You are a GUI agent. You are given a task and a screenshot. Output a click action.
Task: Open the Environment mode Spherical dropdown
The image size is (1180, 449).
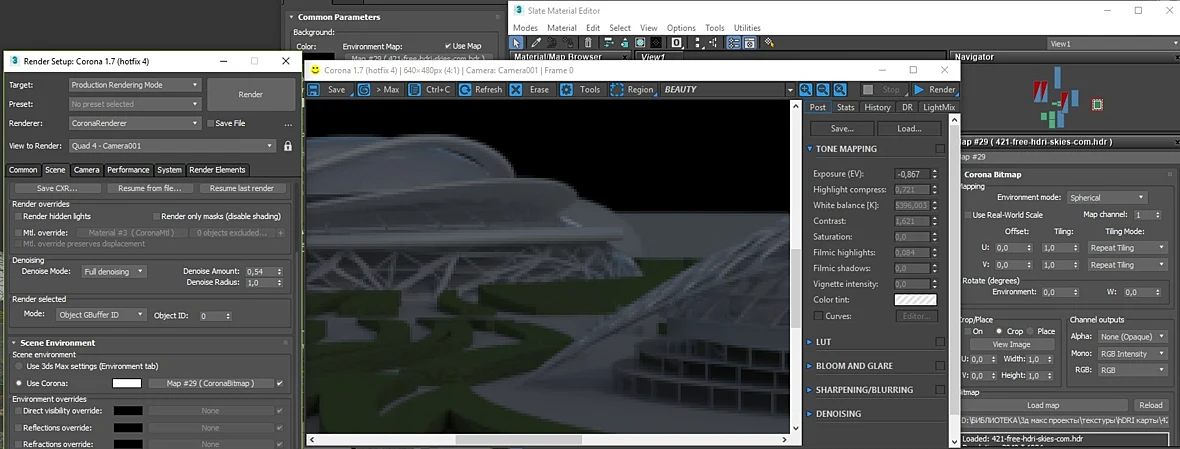tap(1107, 197)
